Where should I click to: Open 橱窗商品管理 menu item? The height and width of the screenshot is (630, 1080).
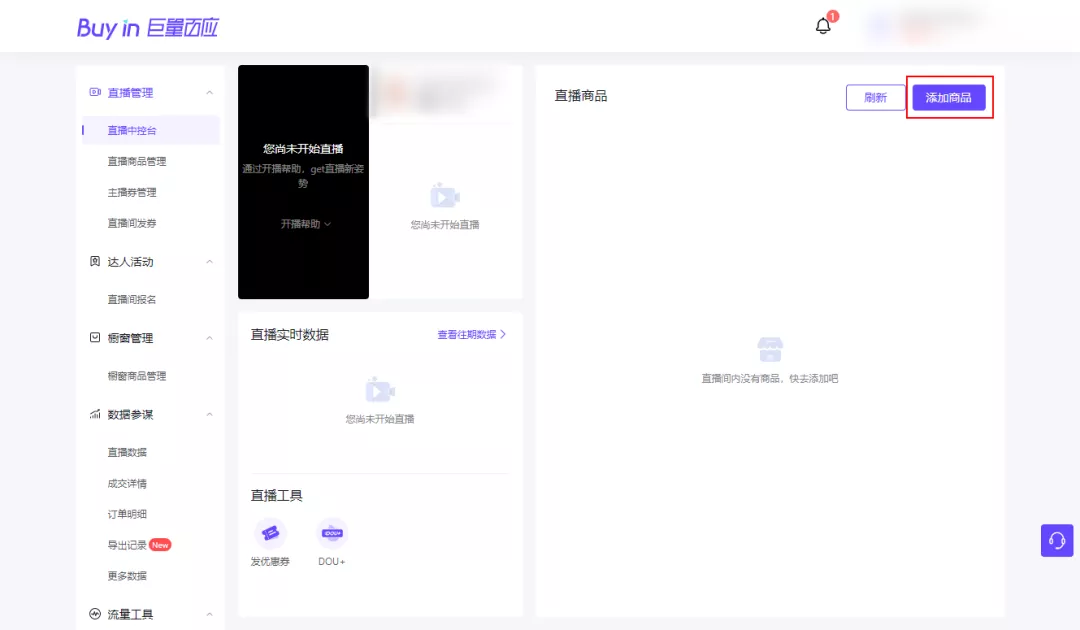click(136, 376)
